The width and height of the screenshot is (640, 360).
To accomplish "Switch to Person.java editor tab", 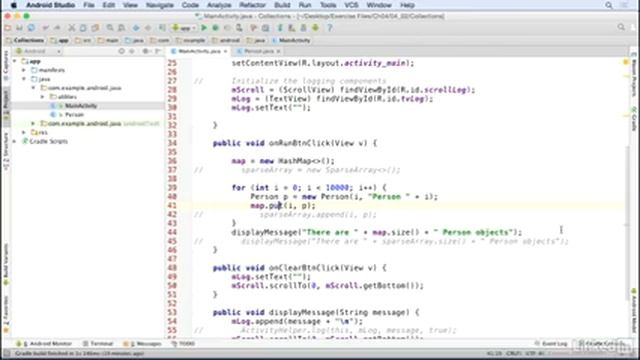I will click(258, 51).
